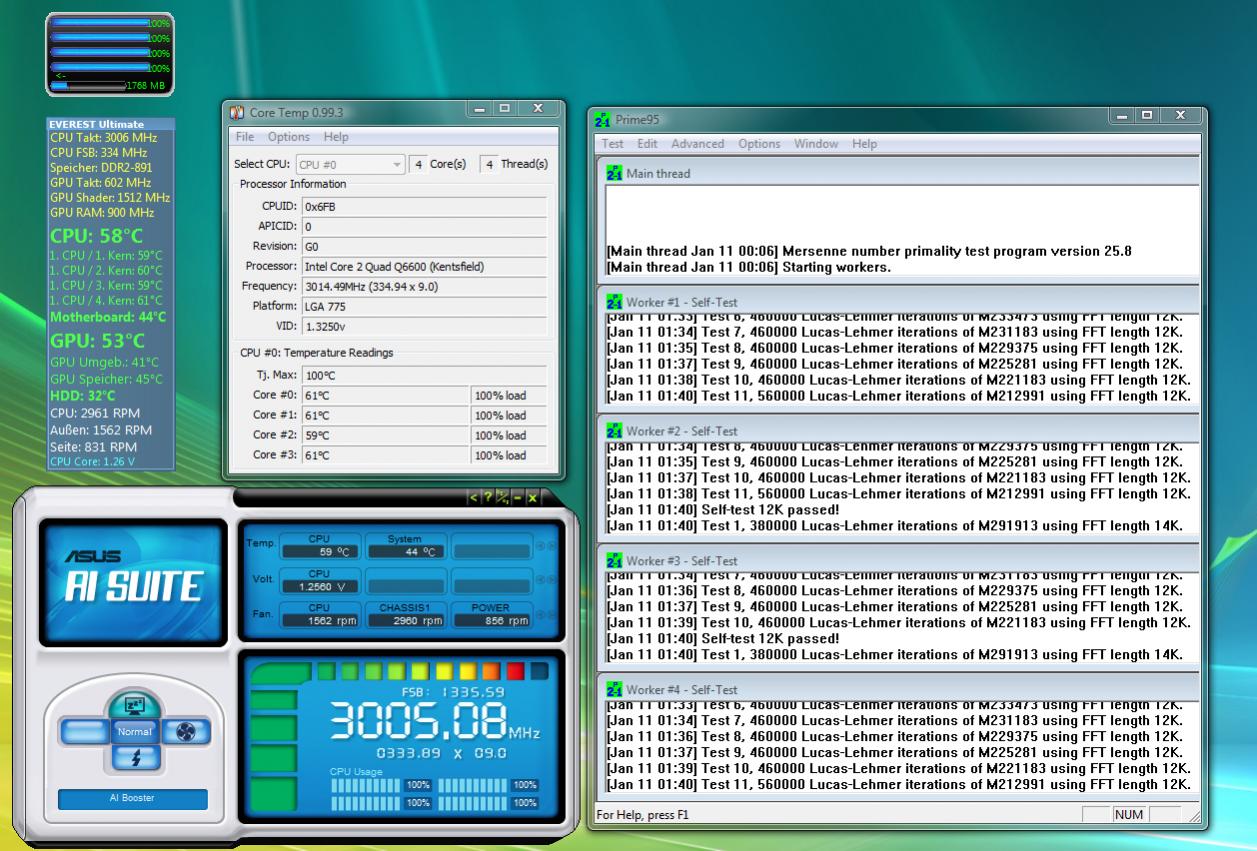Viewport: 1257px width, 851px height.
Task: Open the Help menu in Prime95
Action: pos(865,144)
